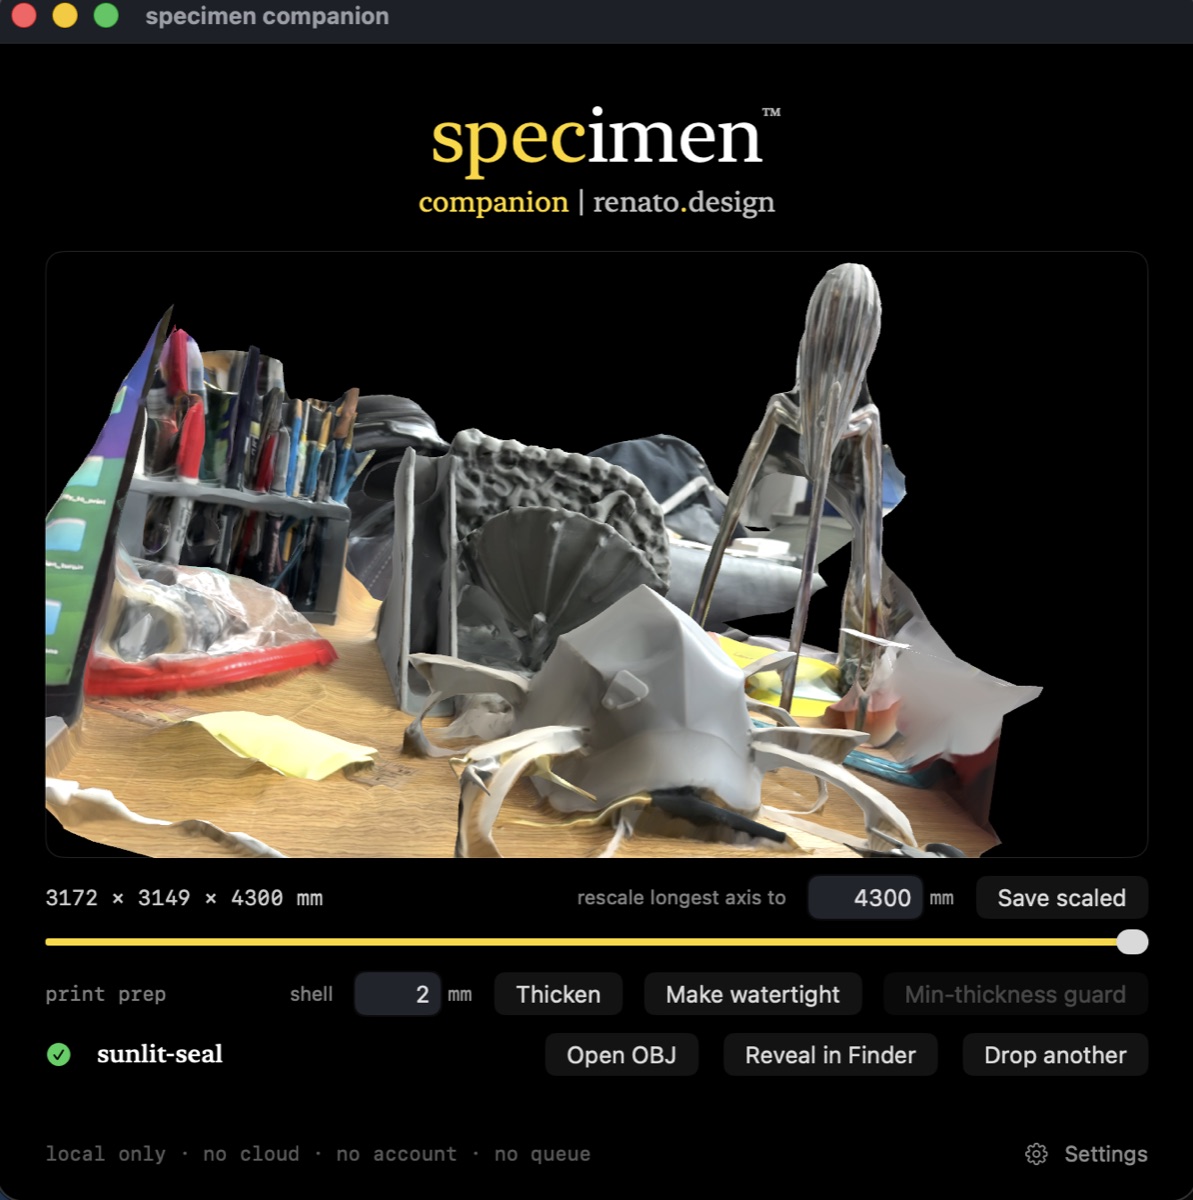Close the window with the red button
The height and width of the screenshot is (1200, 1193).
pos(24,16)
